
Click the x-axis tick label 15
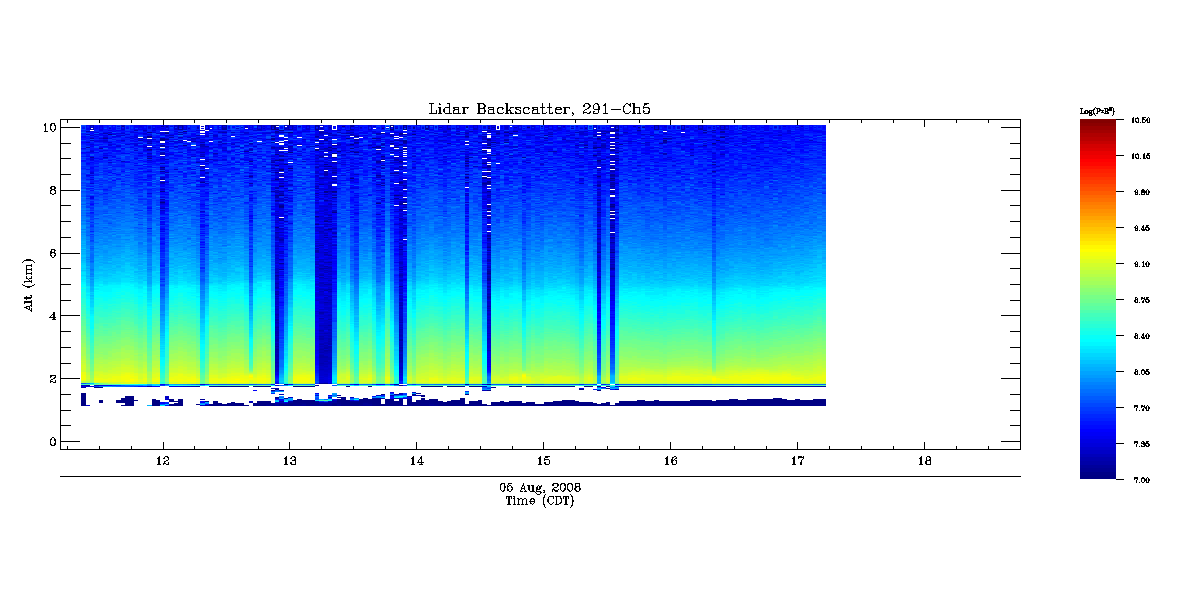pos(543,462)
